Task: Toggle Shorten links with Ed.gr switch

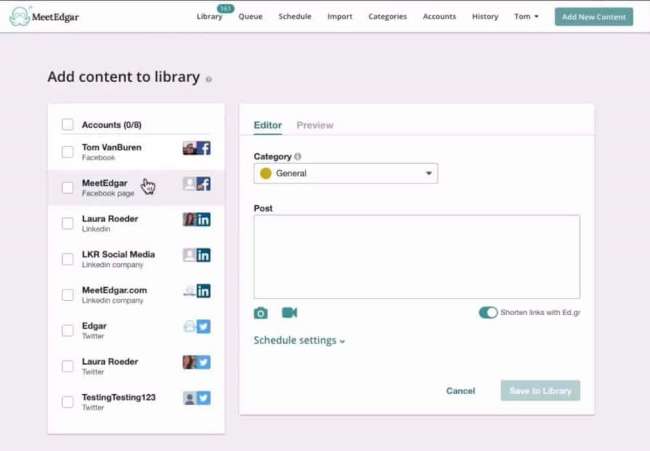Action: click(x=488, y=313)
